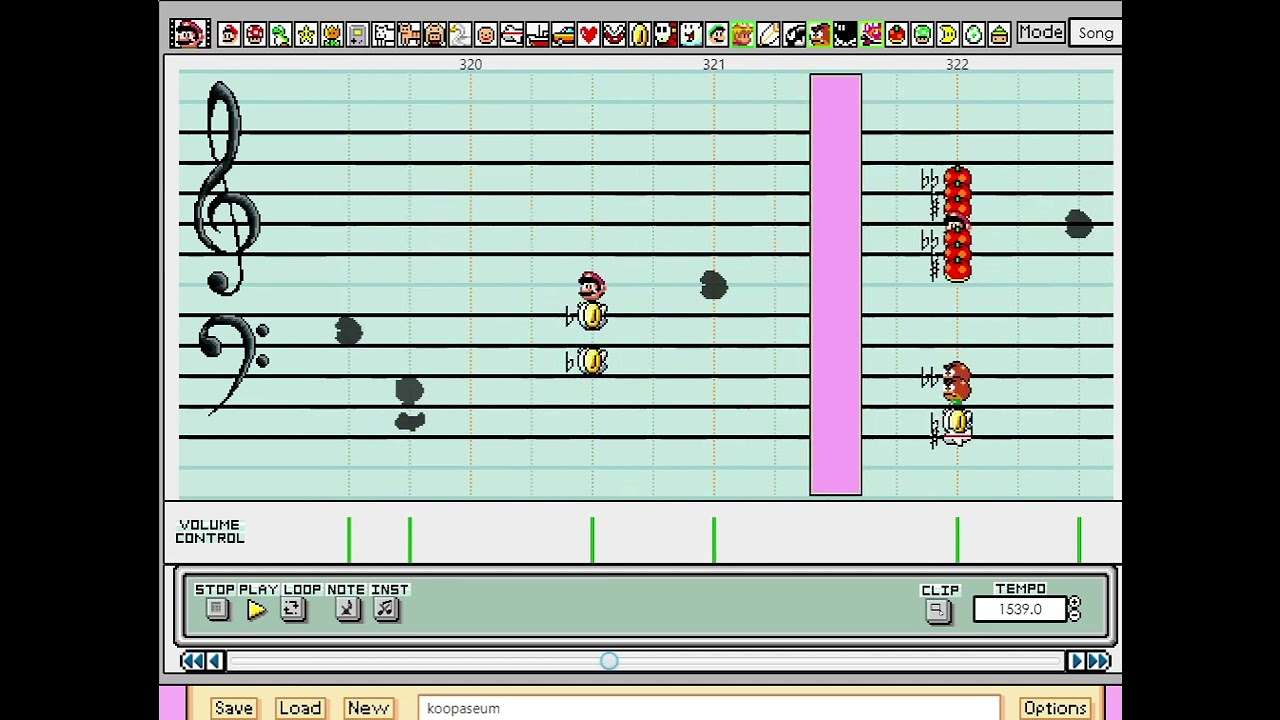Select the Feather instrument
1280x720 pixels.
[767, 35]
